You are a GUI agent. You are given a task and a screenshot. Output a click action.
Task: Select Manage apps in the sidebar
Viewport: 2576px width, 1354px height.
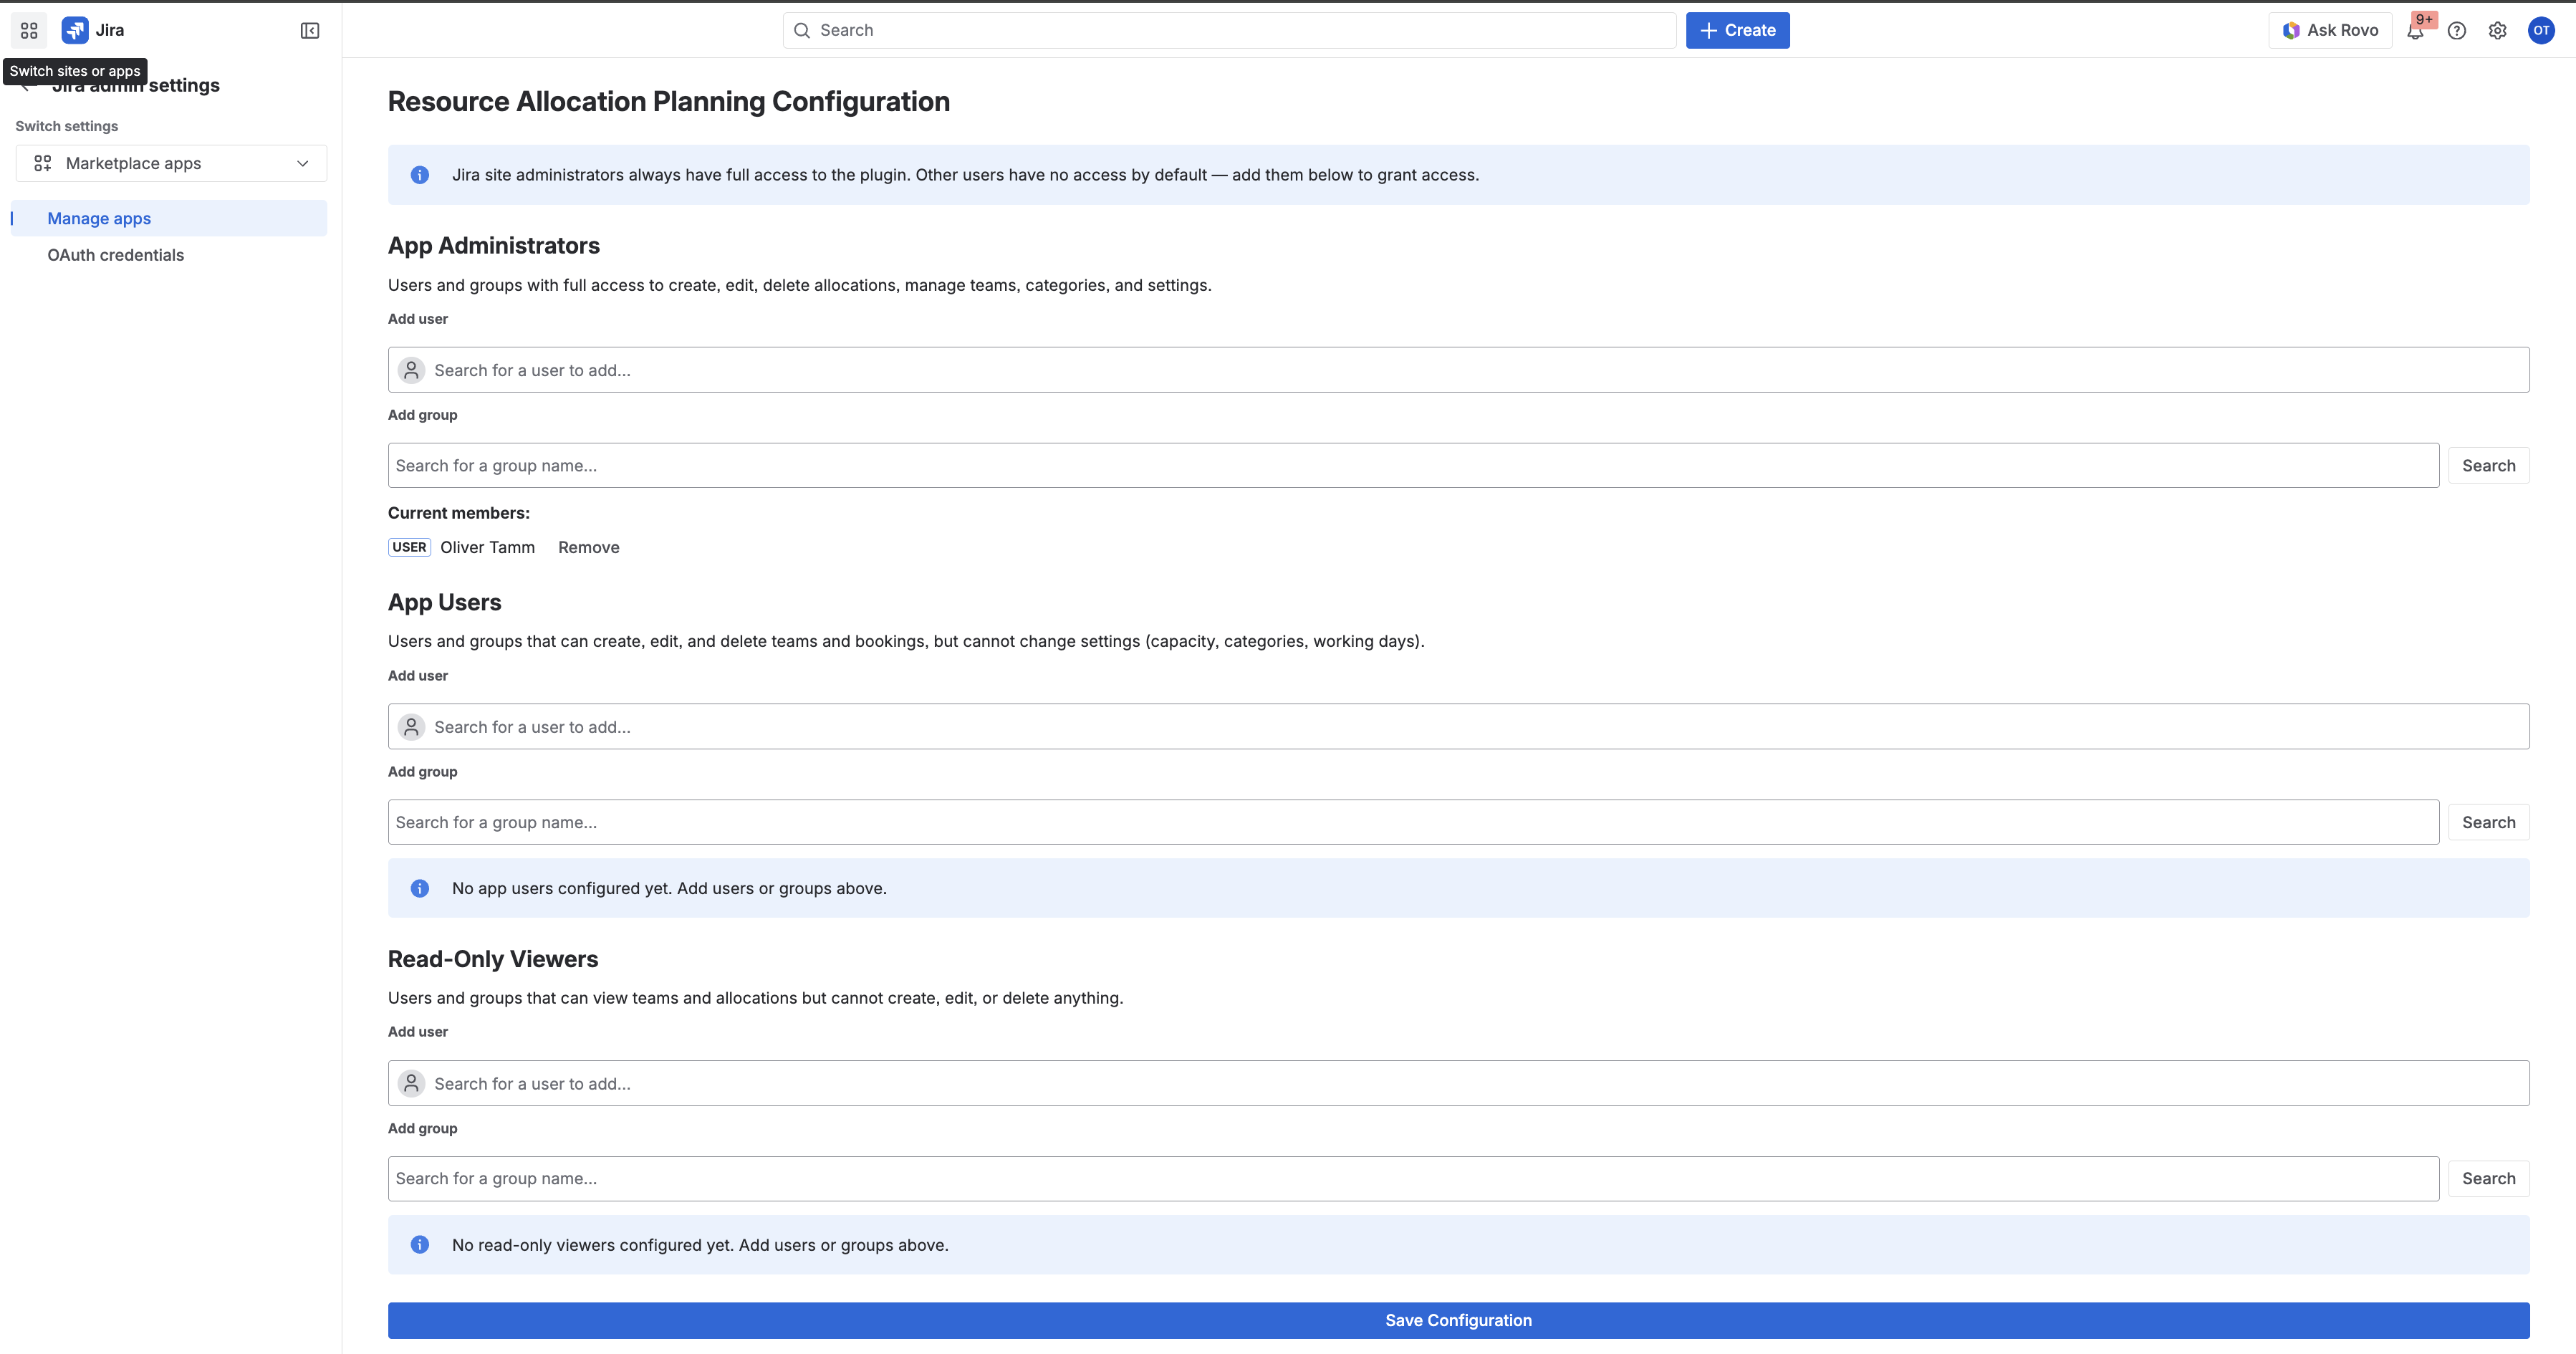point(99,218)
